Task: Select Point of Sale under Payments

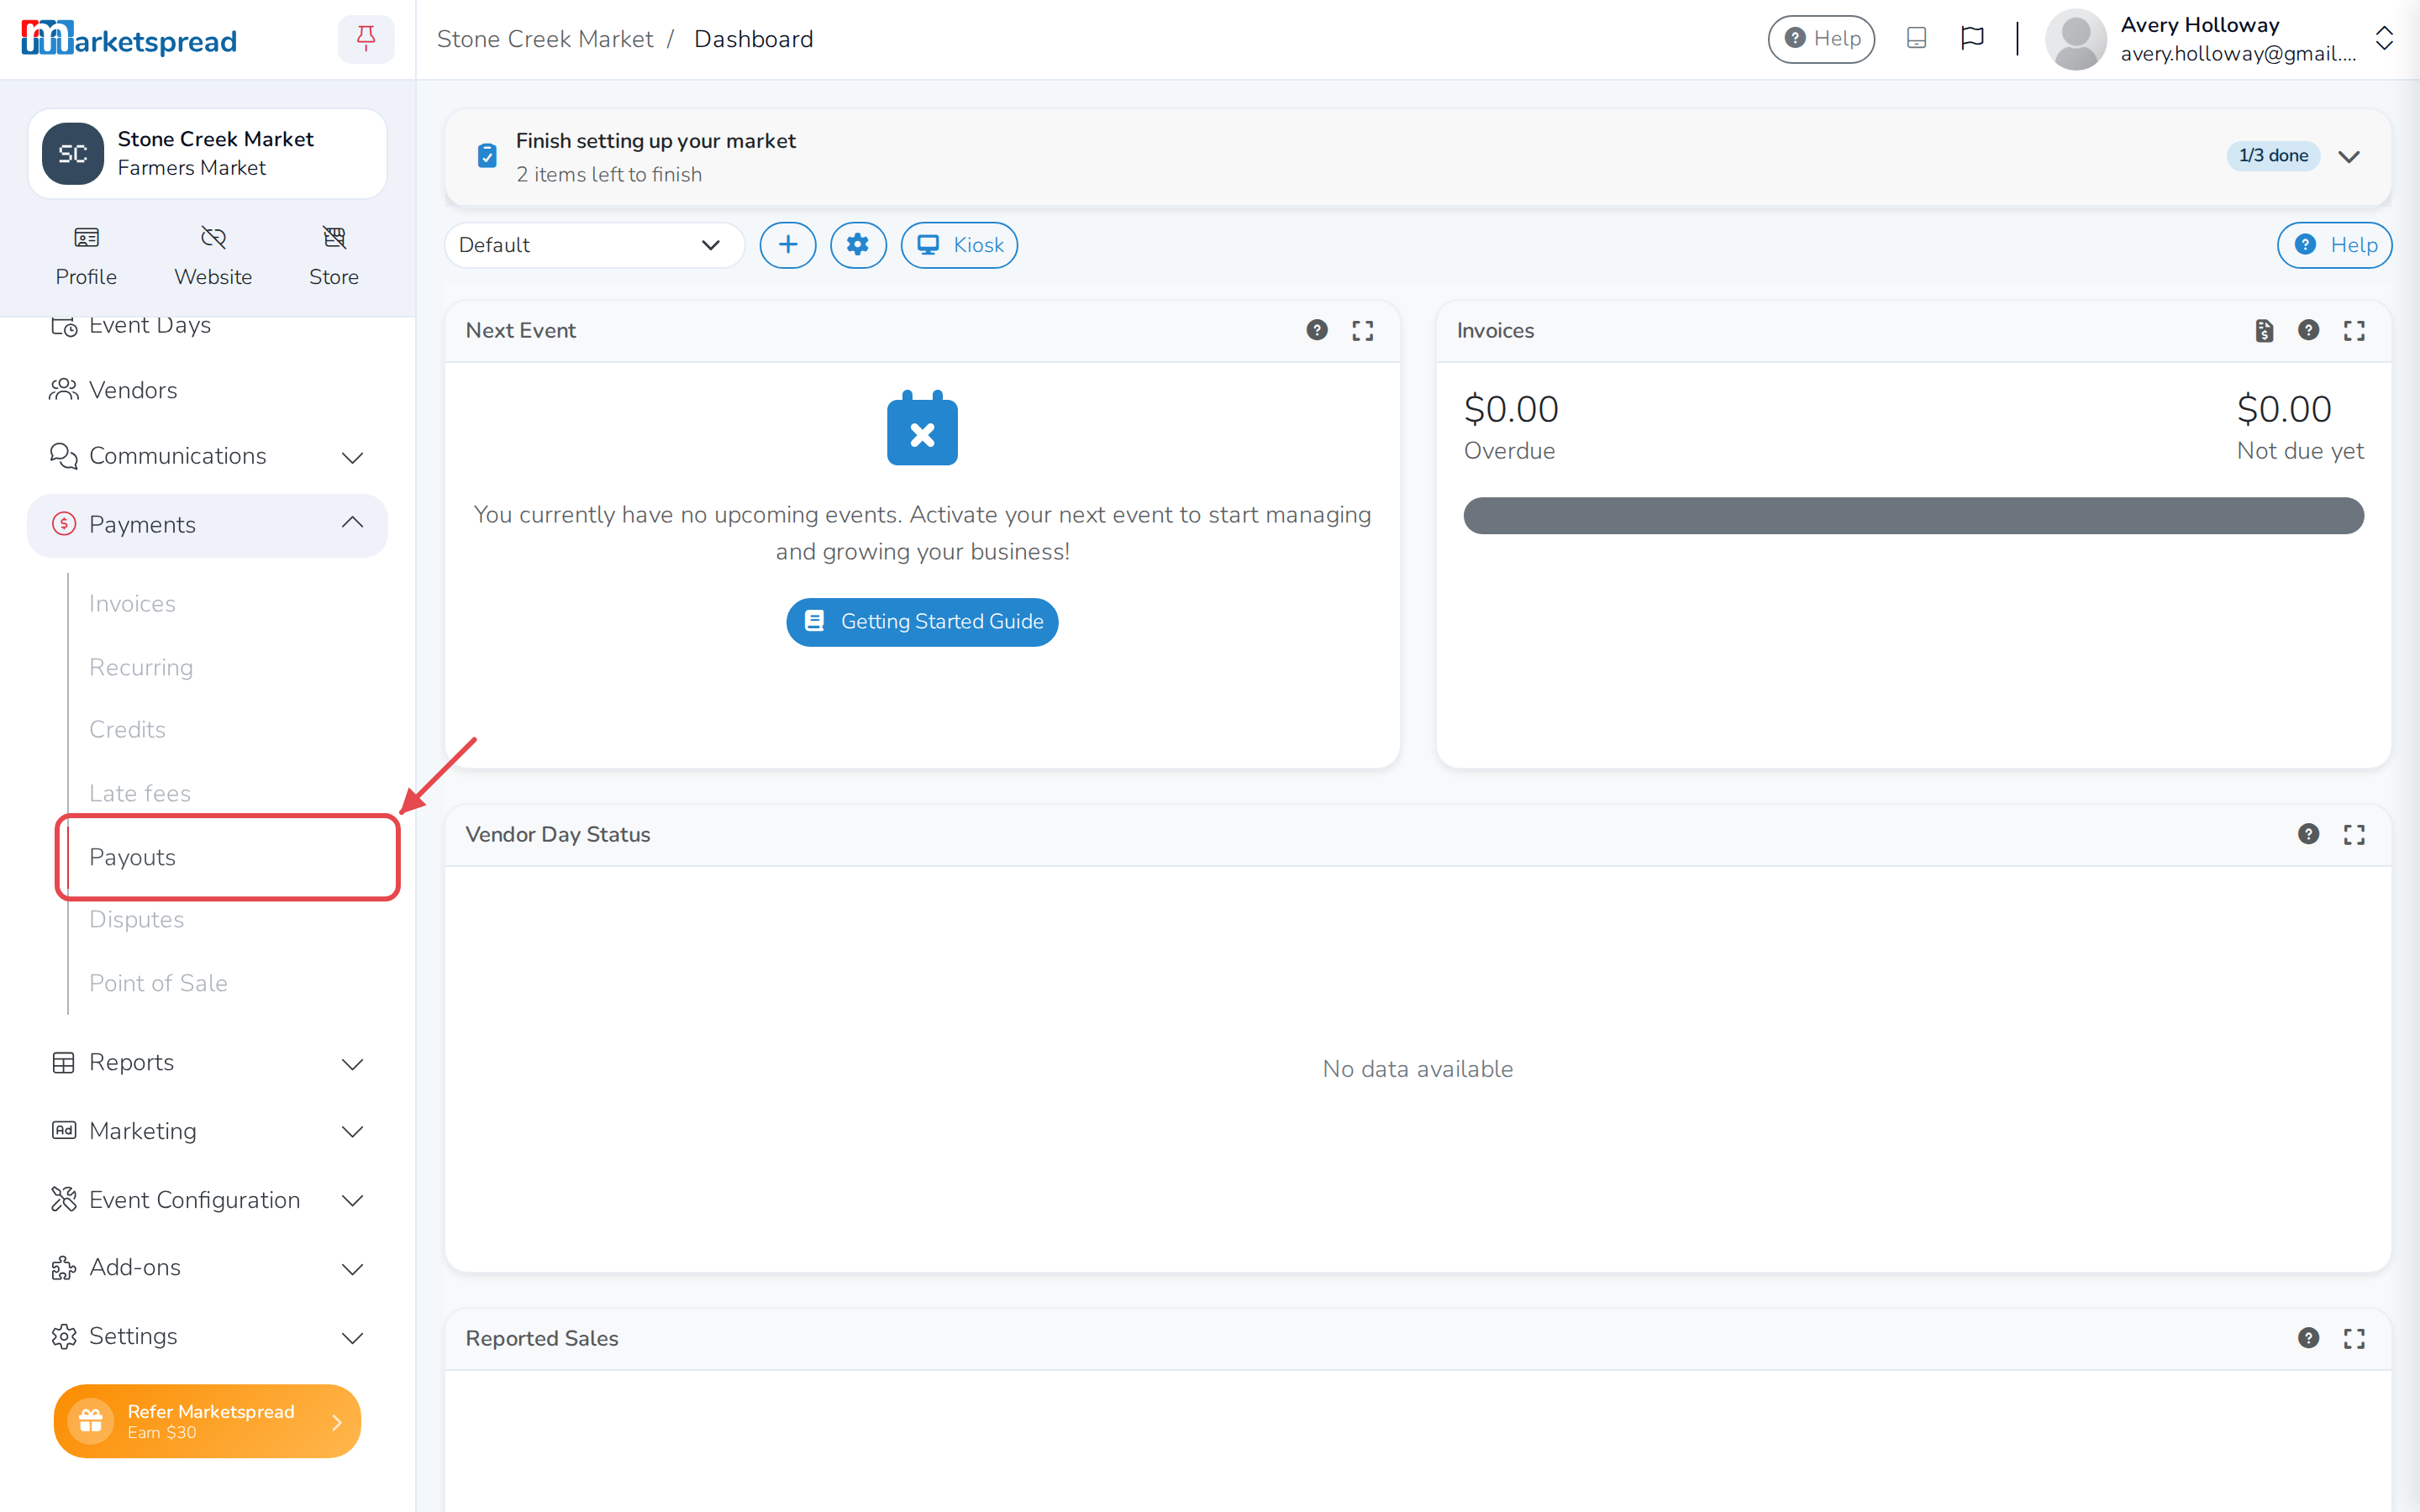Action: [158, 983]
